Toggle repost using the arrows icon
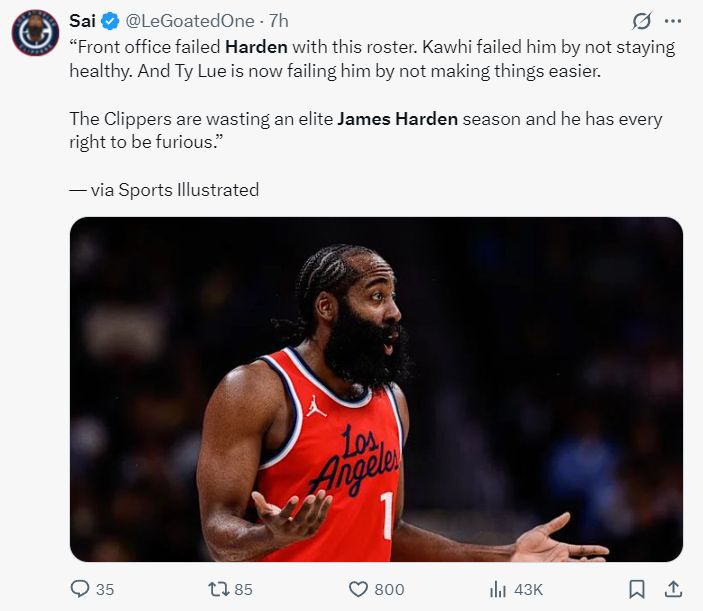703x611 pixels. 216,589
